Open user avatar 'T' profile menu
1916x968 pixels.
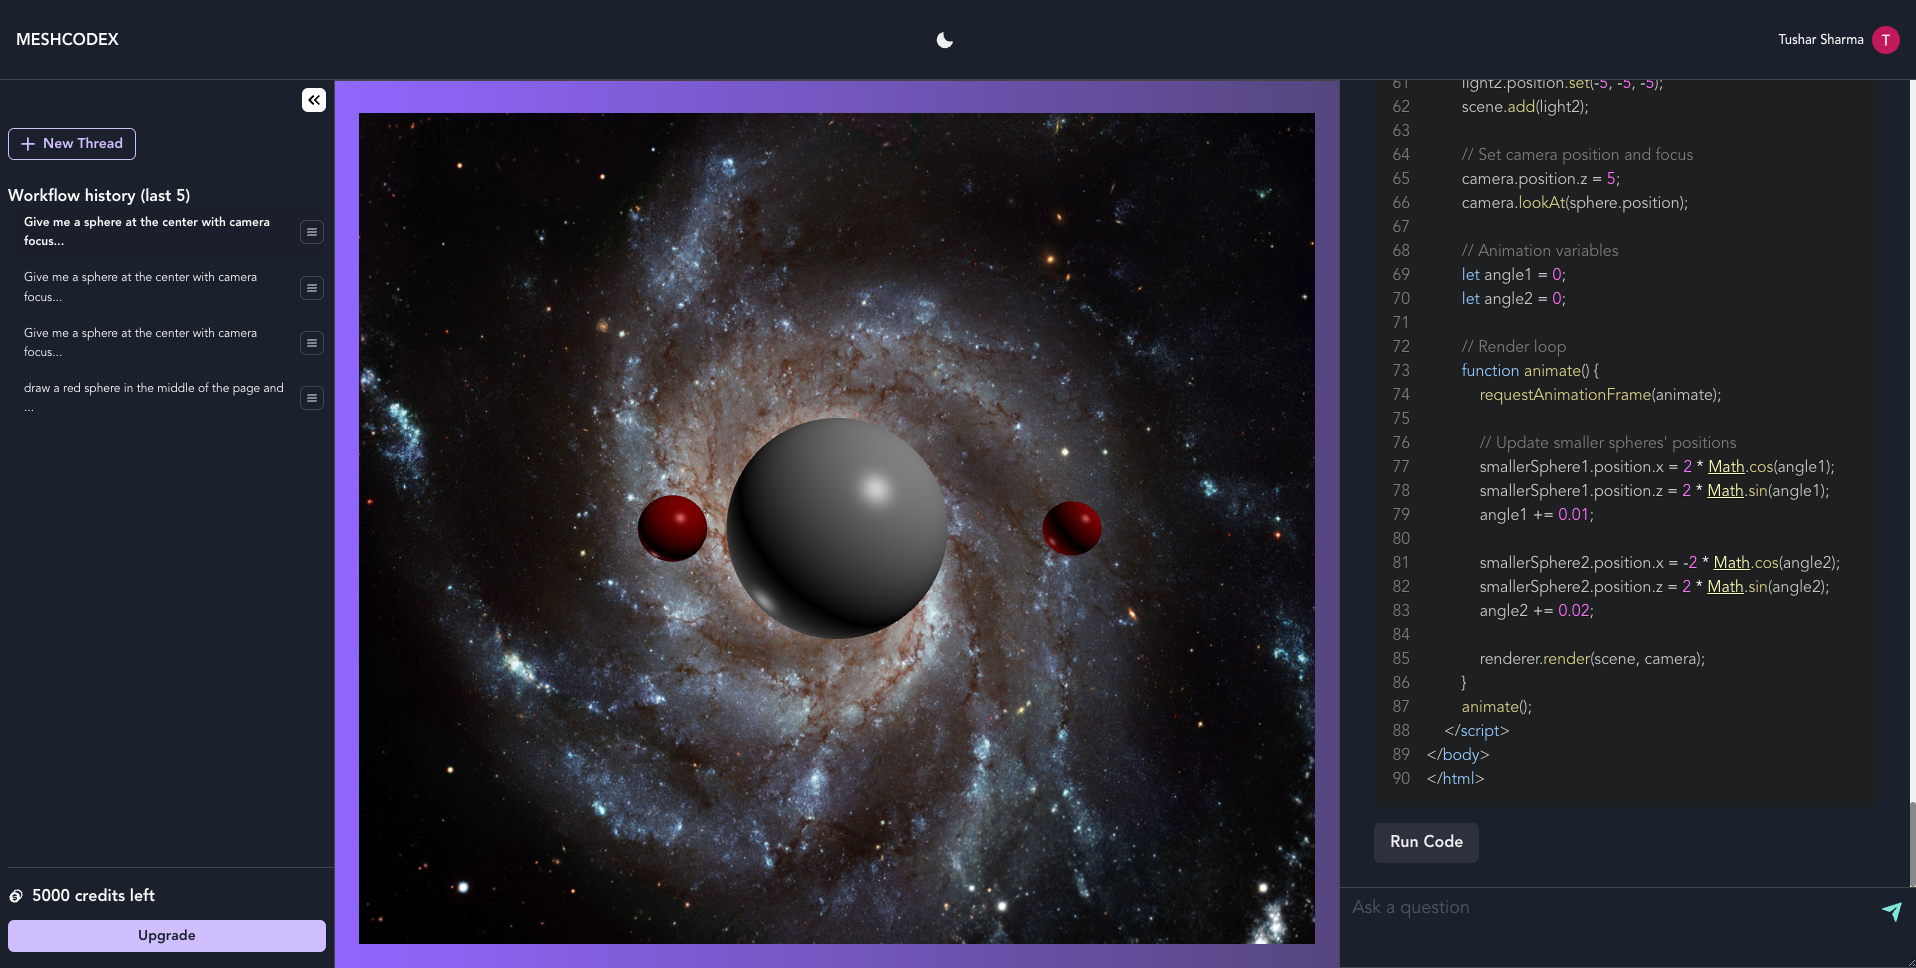[x=1886, y=40]
